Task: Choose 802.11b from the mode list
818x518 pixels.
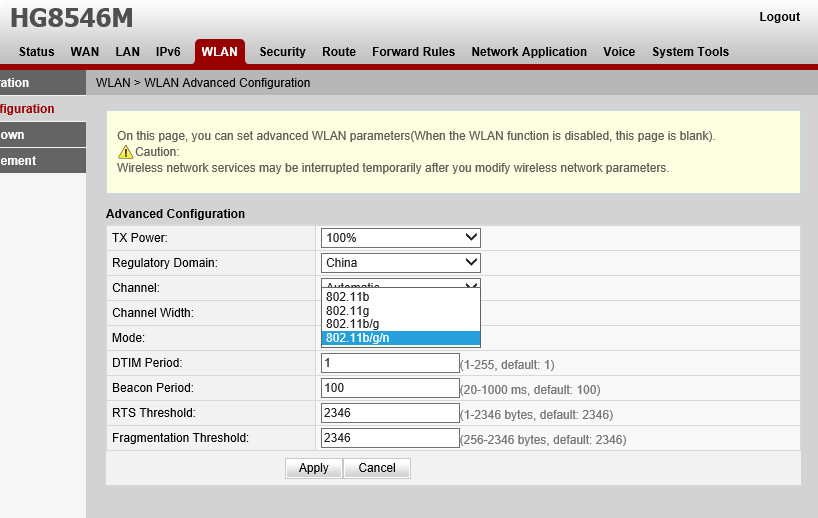Action: [401, 297]
